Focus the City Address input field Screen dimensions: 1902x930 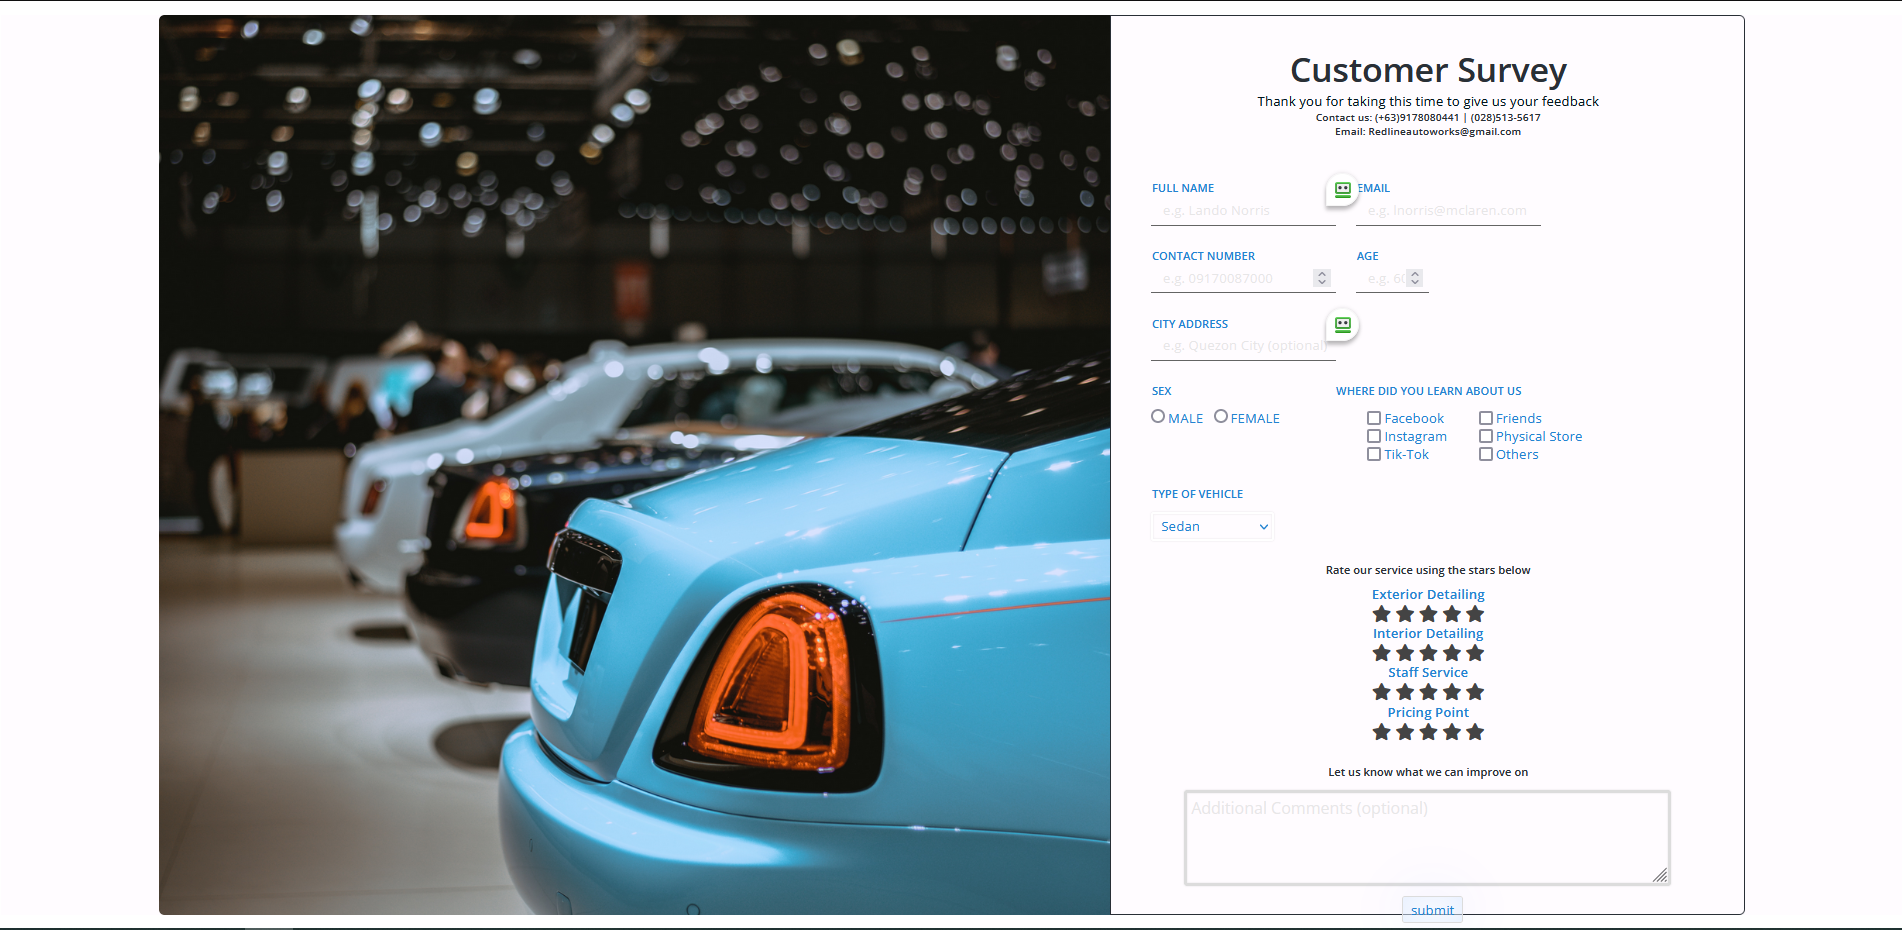click(1243, 346)
